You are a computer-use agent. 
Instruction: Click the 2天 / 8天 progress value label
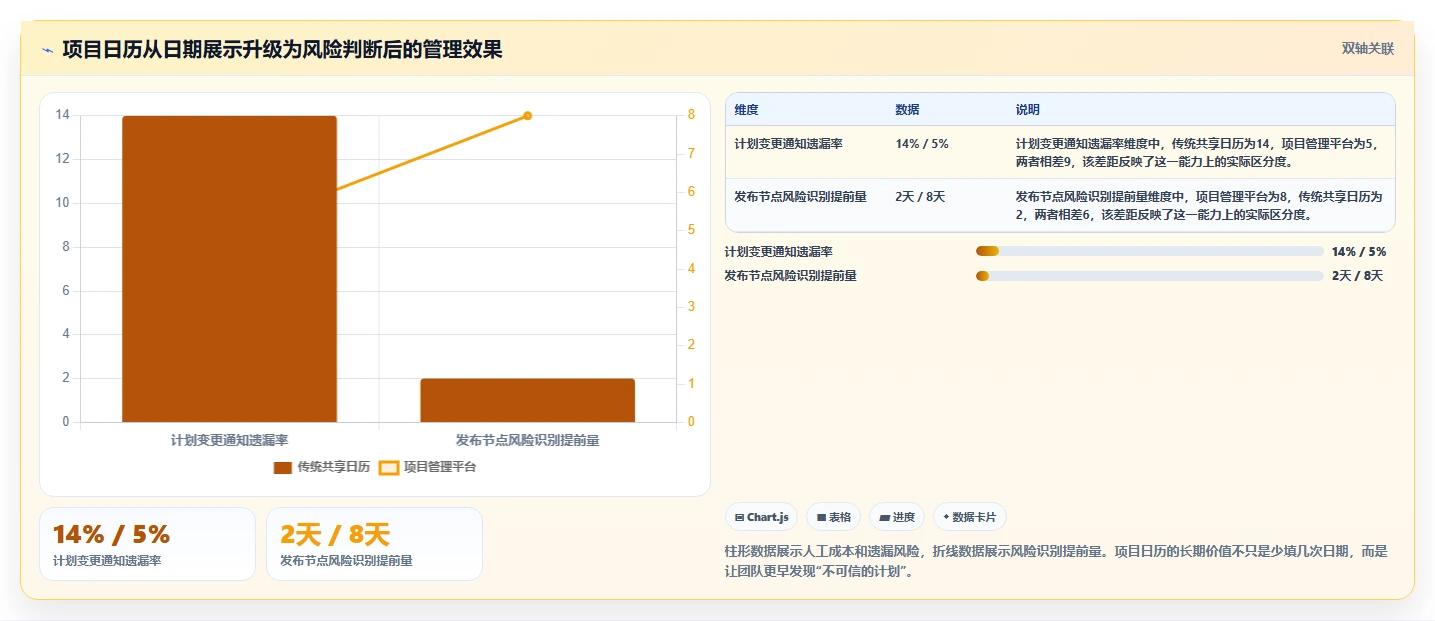tap(1357, 276)
